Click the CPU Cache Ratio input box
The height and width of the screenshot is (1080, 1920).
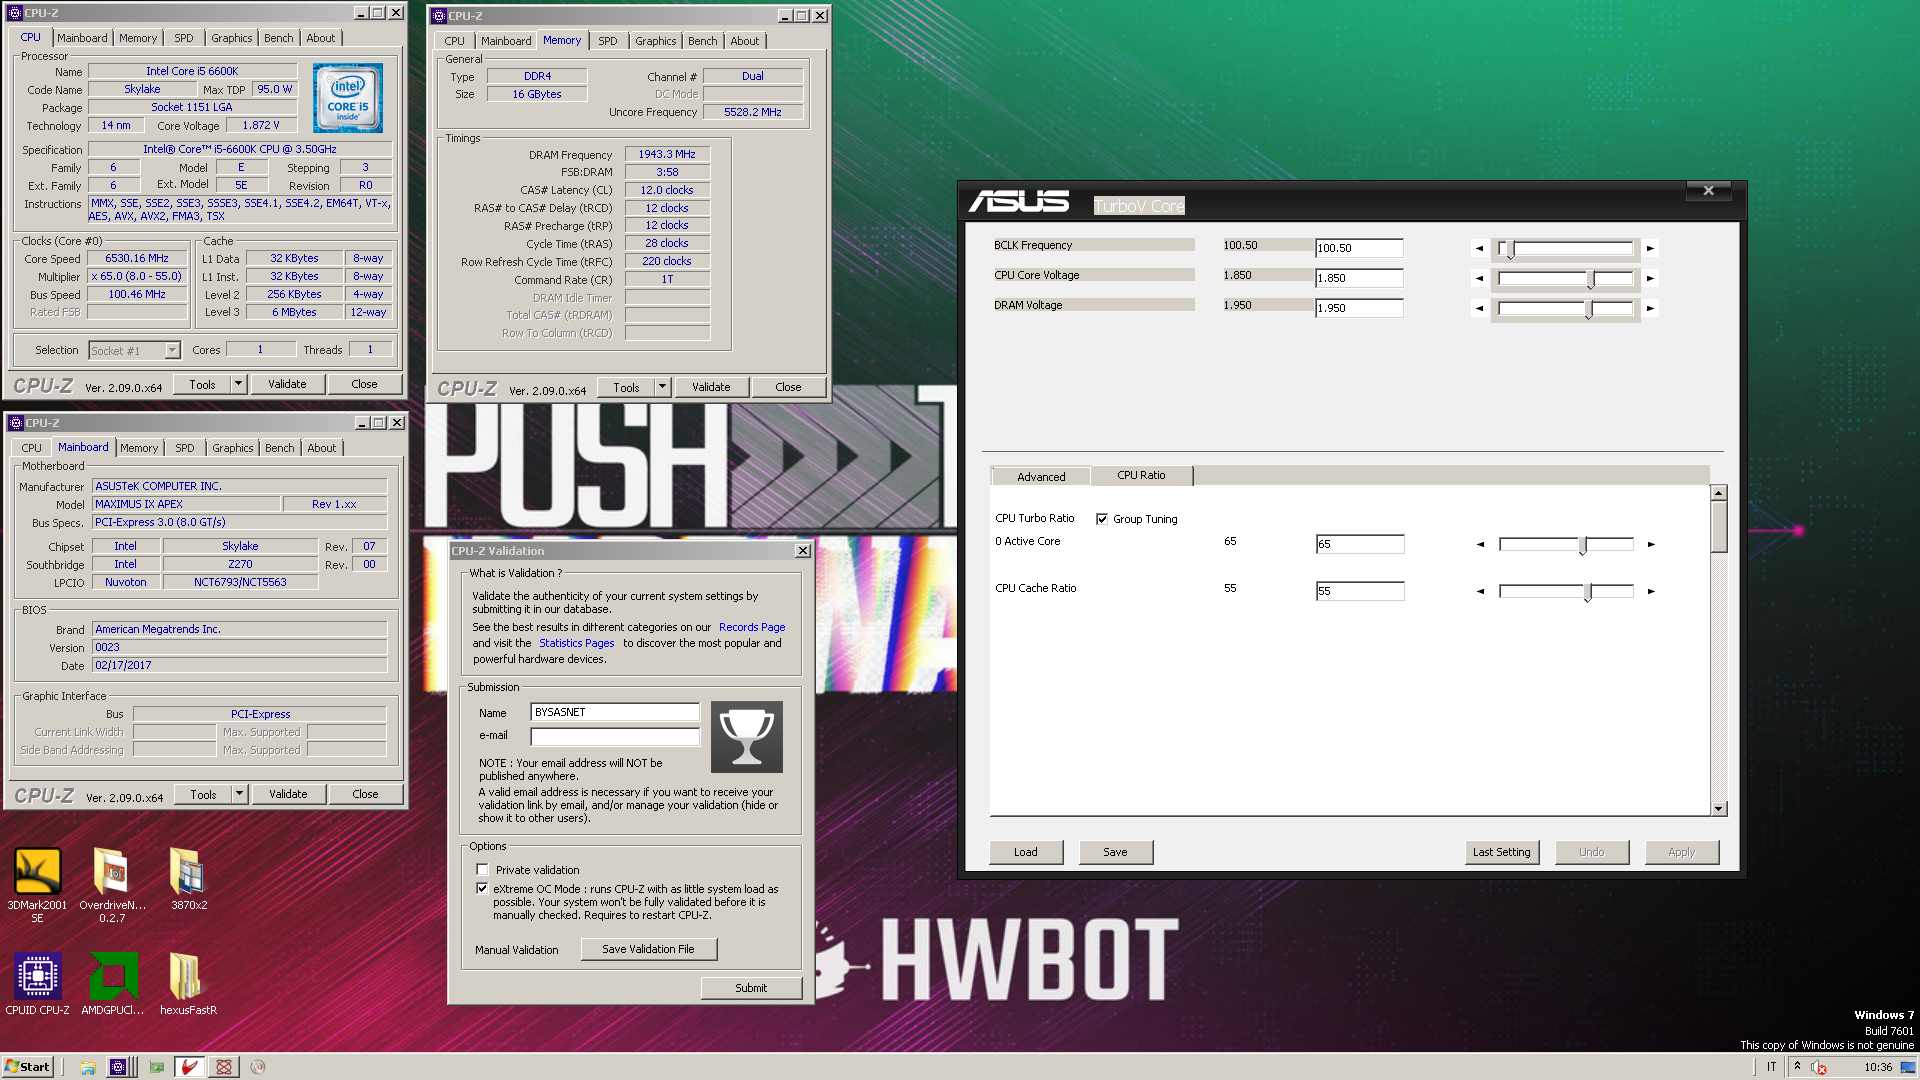click(x=1360, y=591)
